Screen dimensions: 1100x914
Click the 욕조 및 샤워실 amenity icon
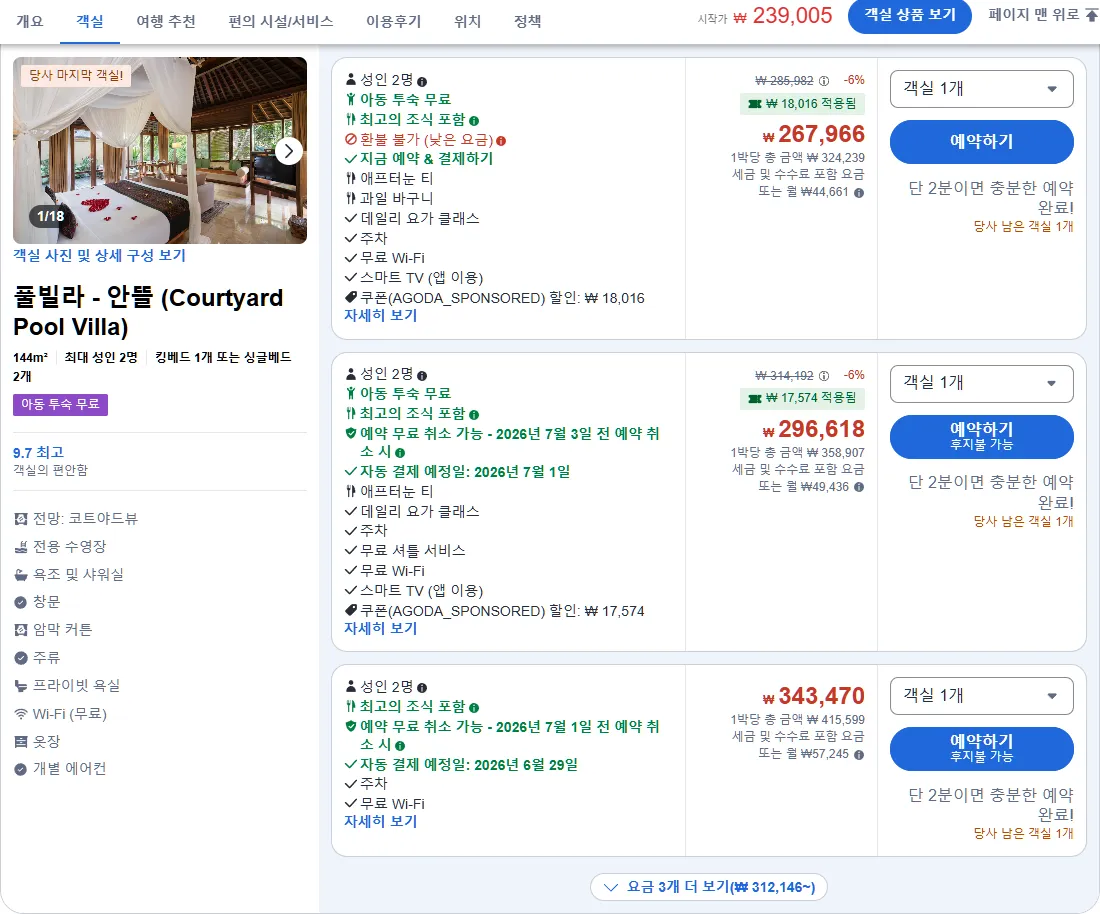pyautogui.click(x=21, y=574)
